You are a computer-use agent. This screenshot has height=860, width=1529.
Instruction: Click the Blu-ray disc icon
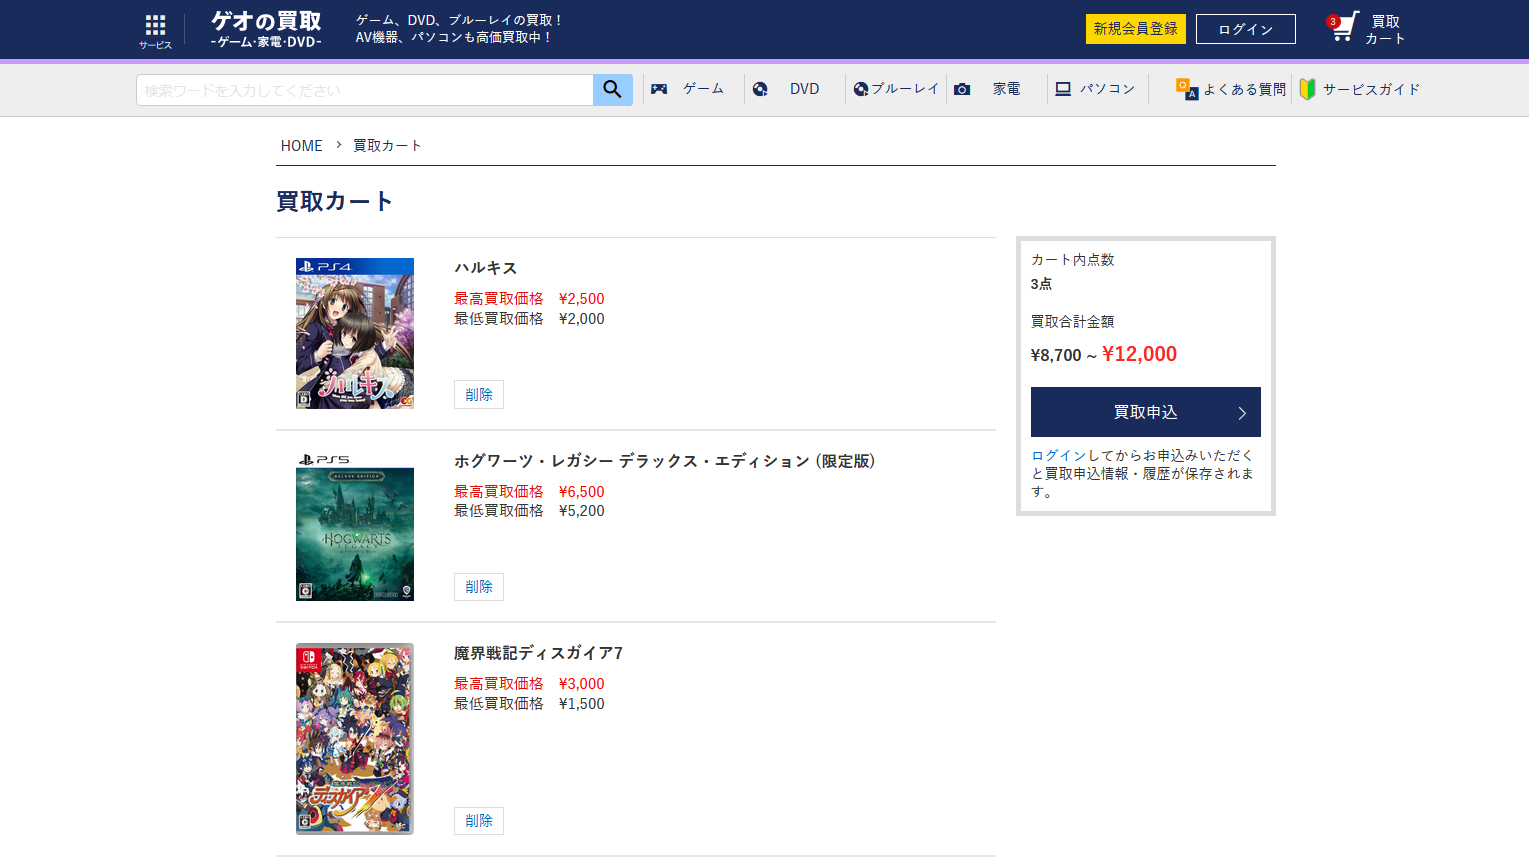click(861, 89)
